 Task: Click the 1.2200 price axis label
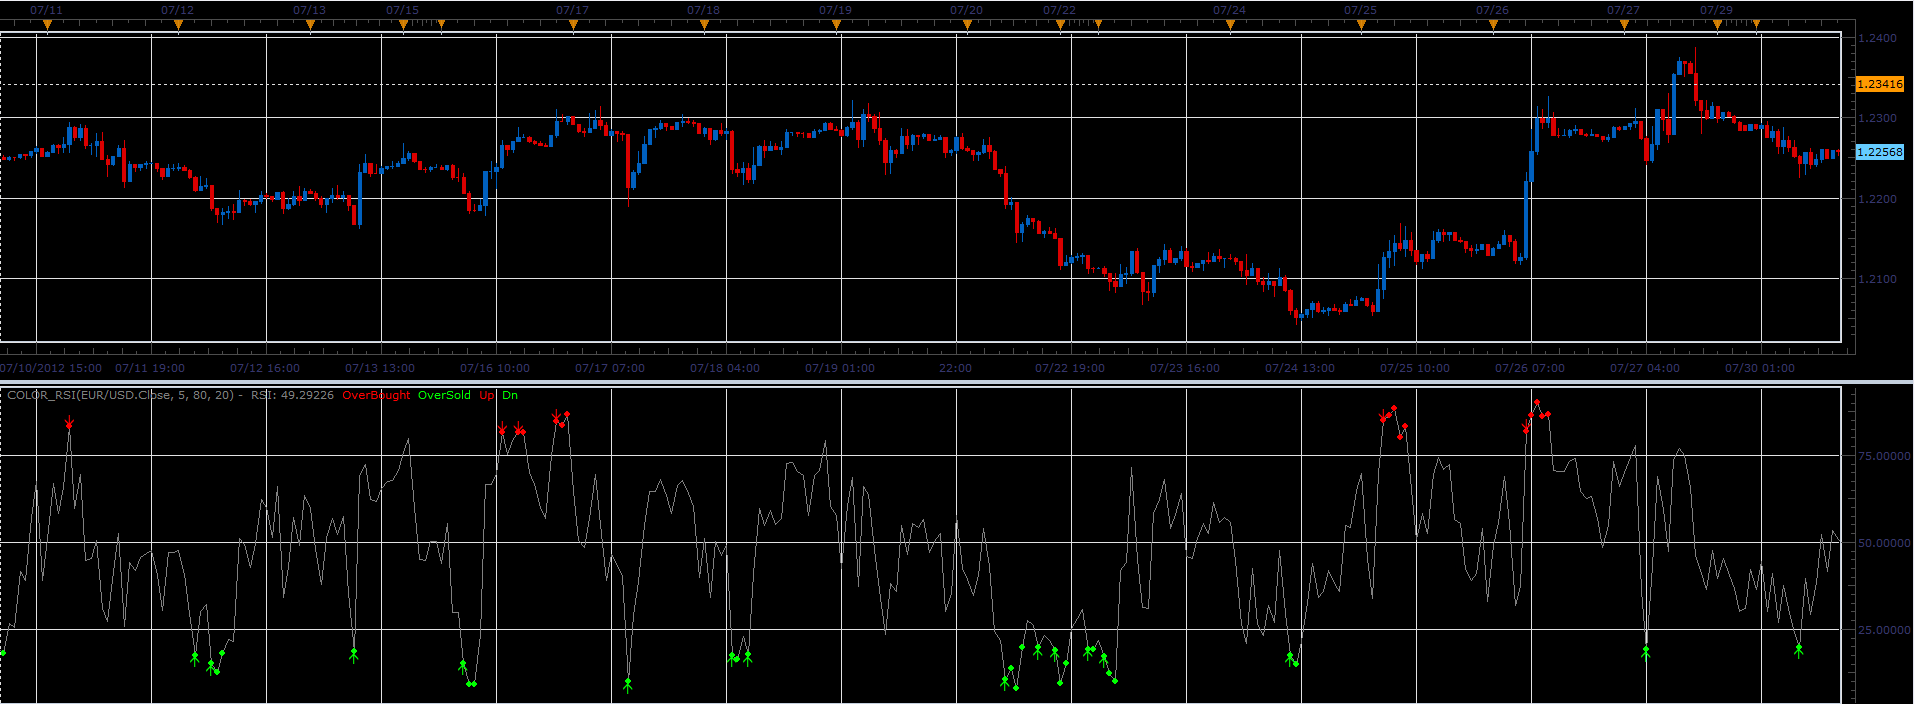coord(1877,199)
